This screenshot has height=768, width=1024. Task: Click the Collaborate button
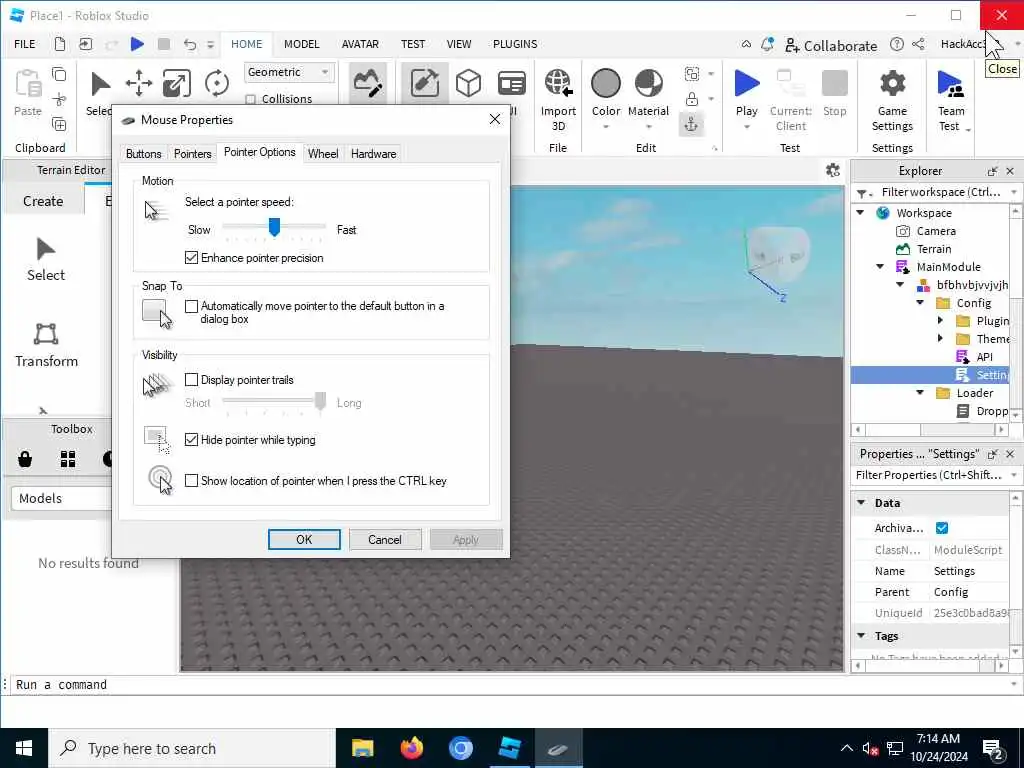pyautogui.click(x=831, y=45)
